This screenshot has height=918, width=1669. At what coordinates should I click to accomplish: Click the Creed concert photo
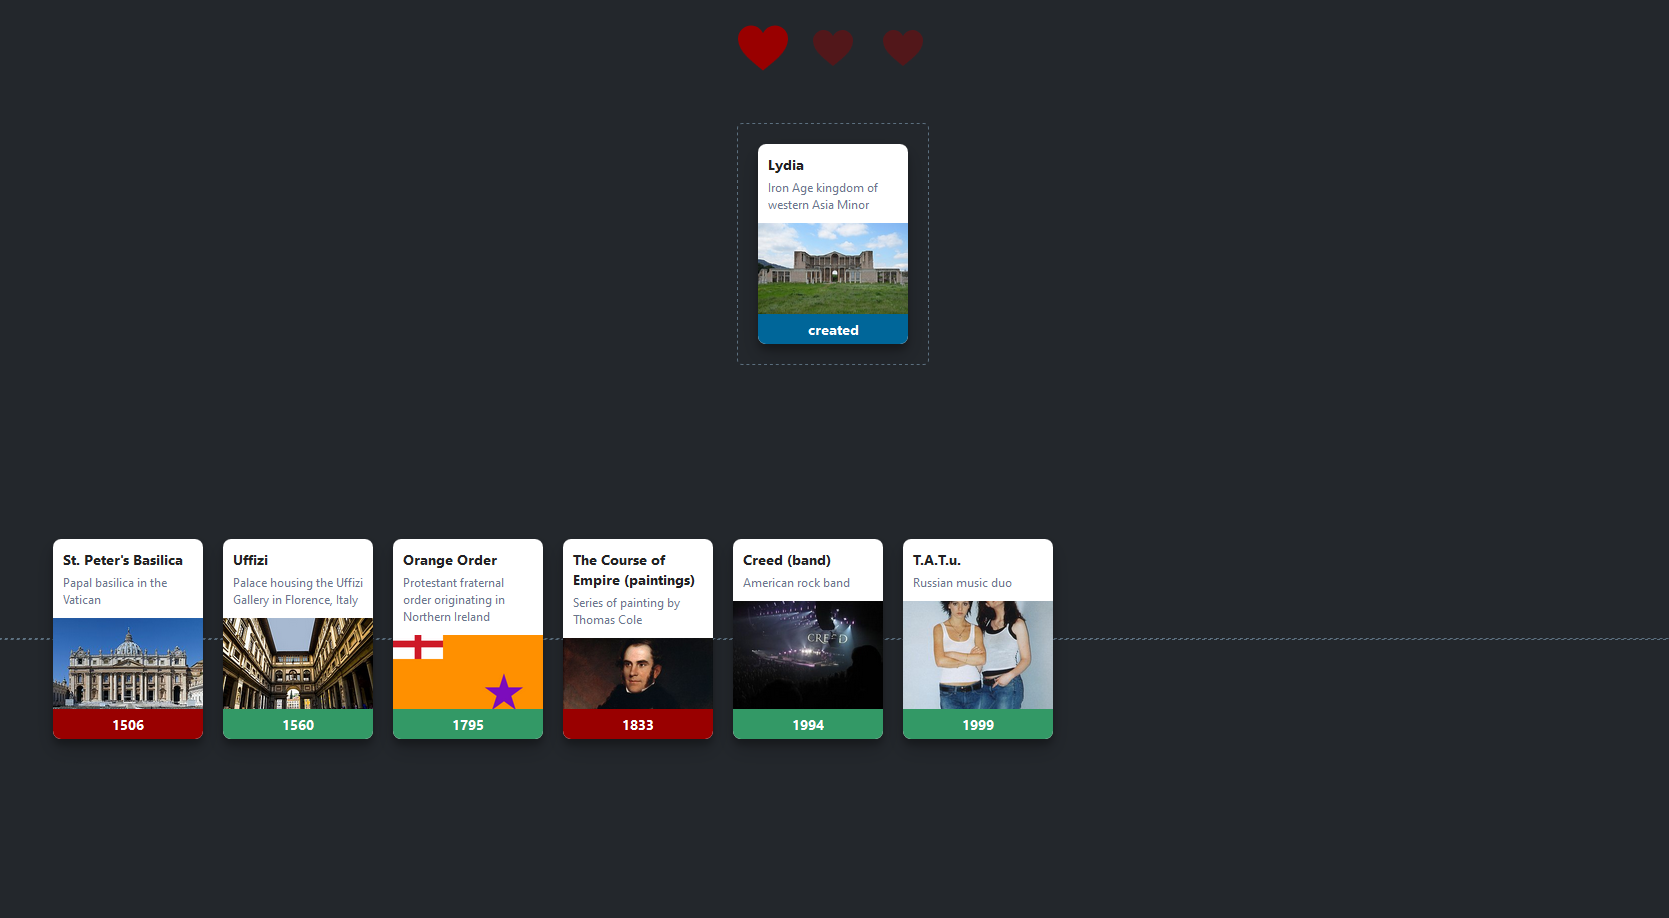tap(808, 655)
